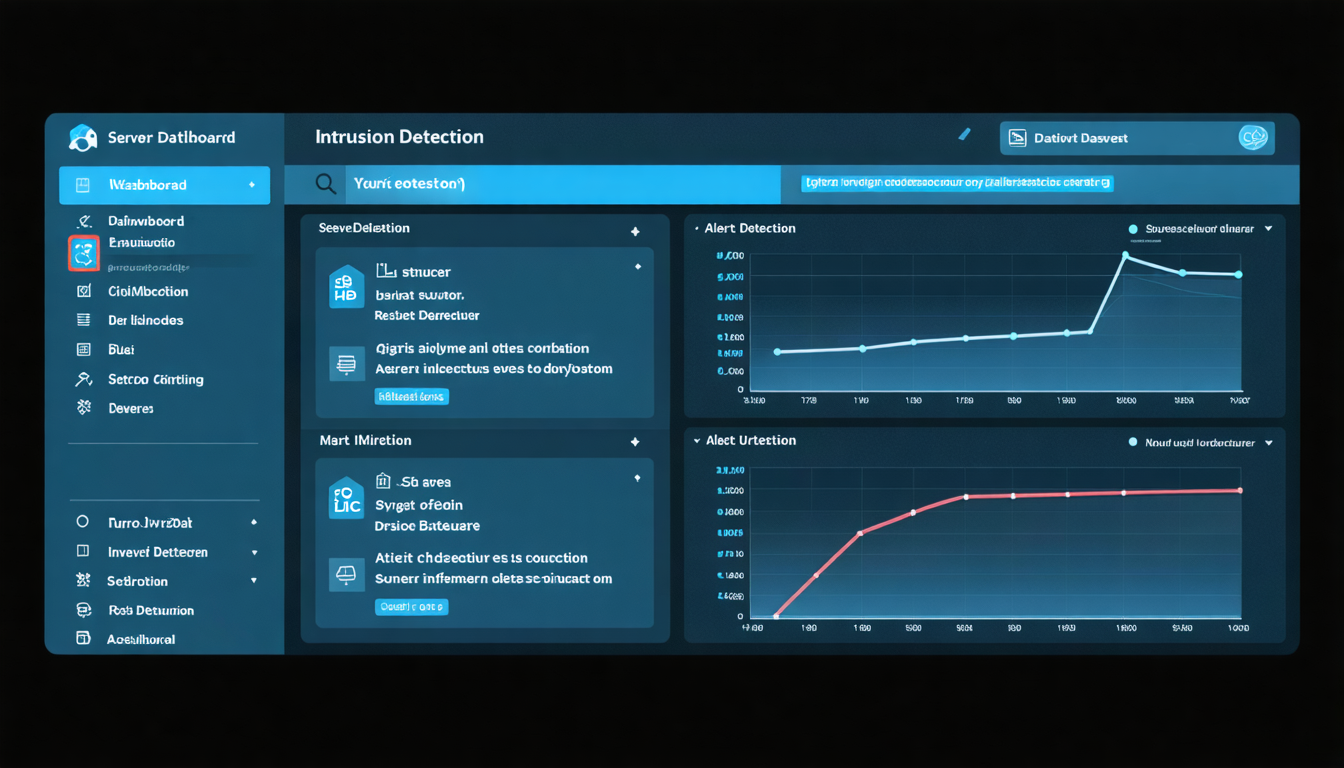Select the Washbnborad sidebar item
This screenshot has width=1344, height=768.
pos(165,185)
